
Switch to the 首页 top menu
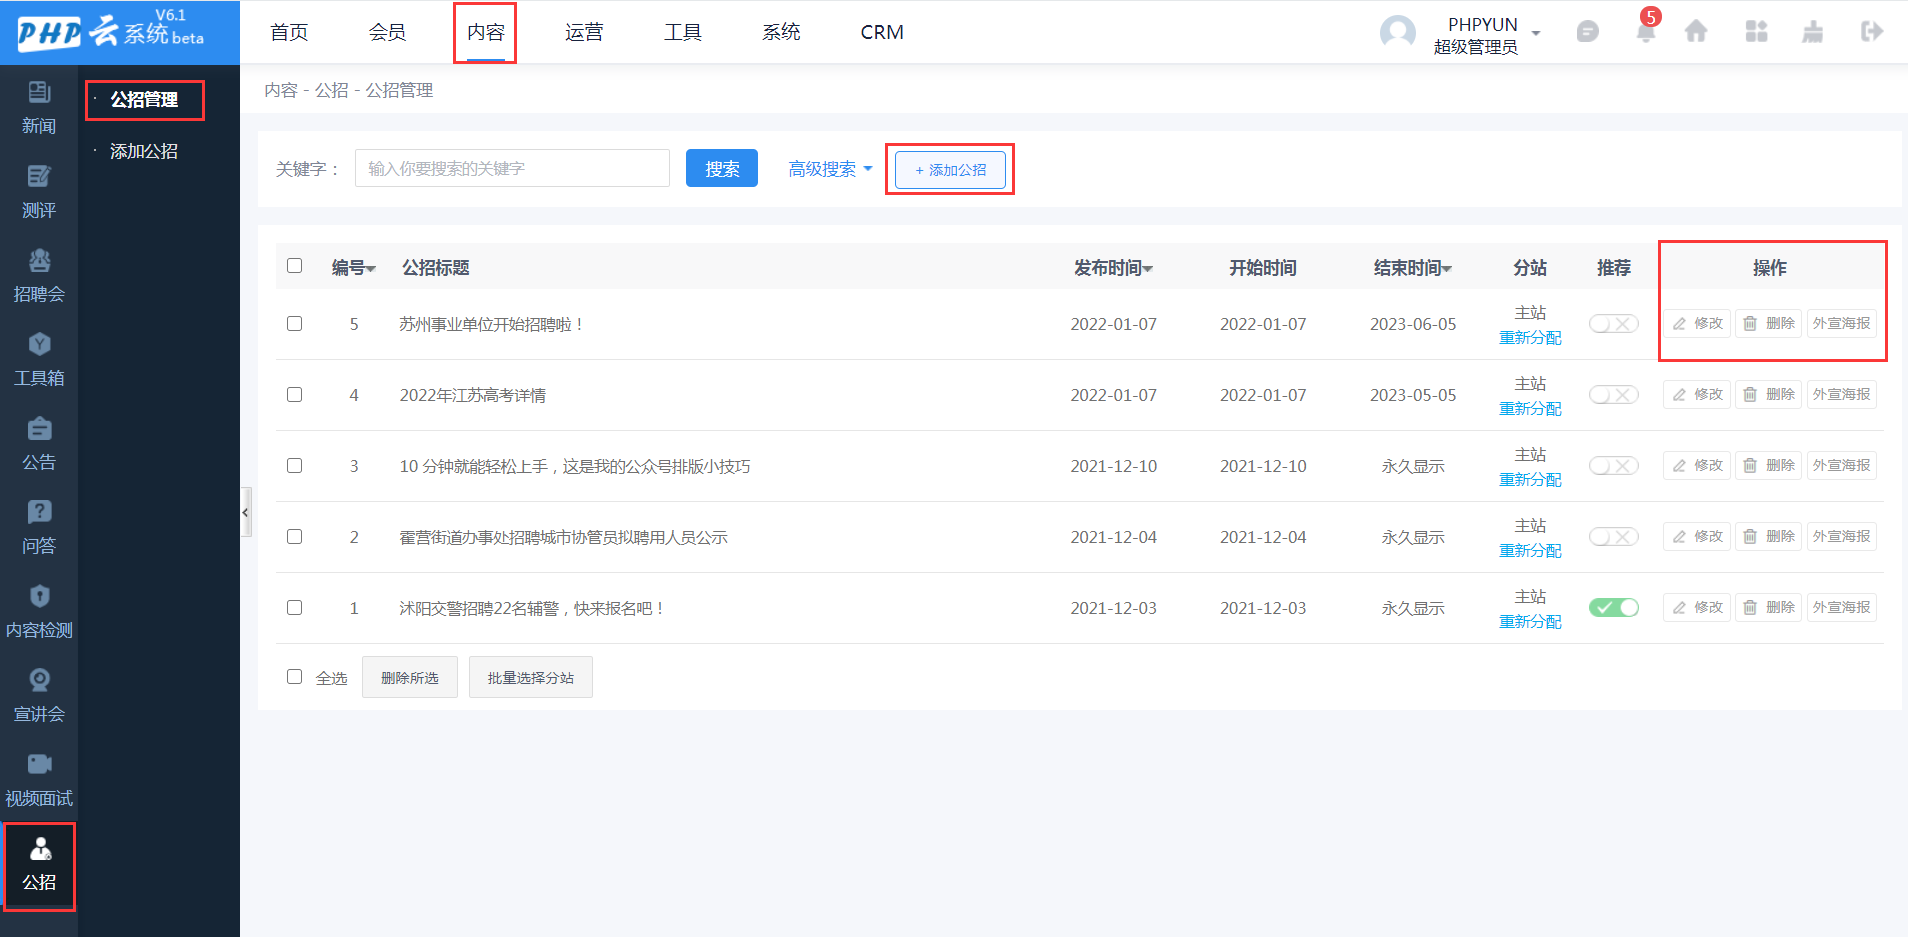(289, 32)
